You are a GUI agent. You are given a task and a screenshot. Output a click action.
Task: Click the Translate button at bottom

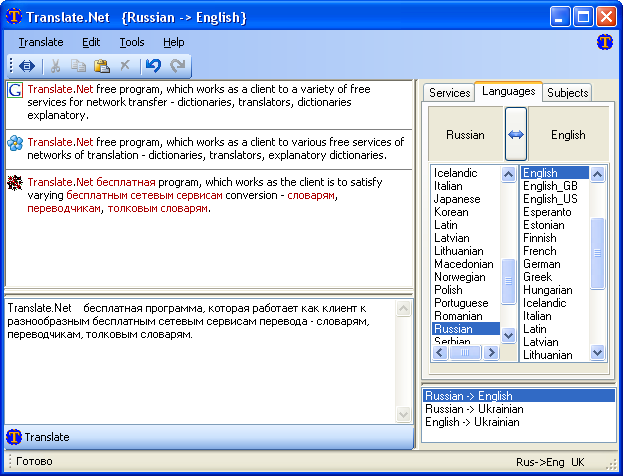coord(209,437)
